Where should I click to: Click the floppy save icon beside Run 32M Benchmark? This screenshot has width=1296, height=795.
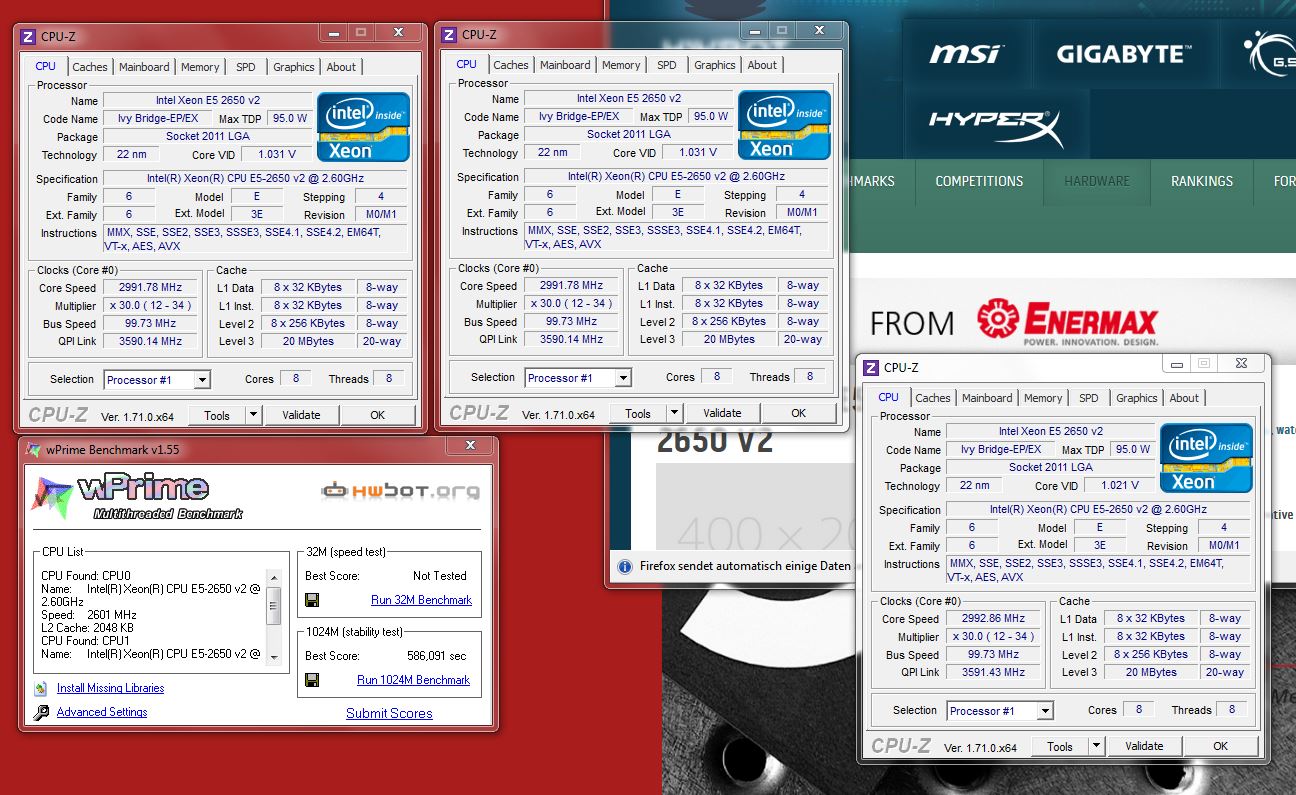[312, 600]
